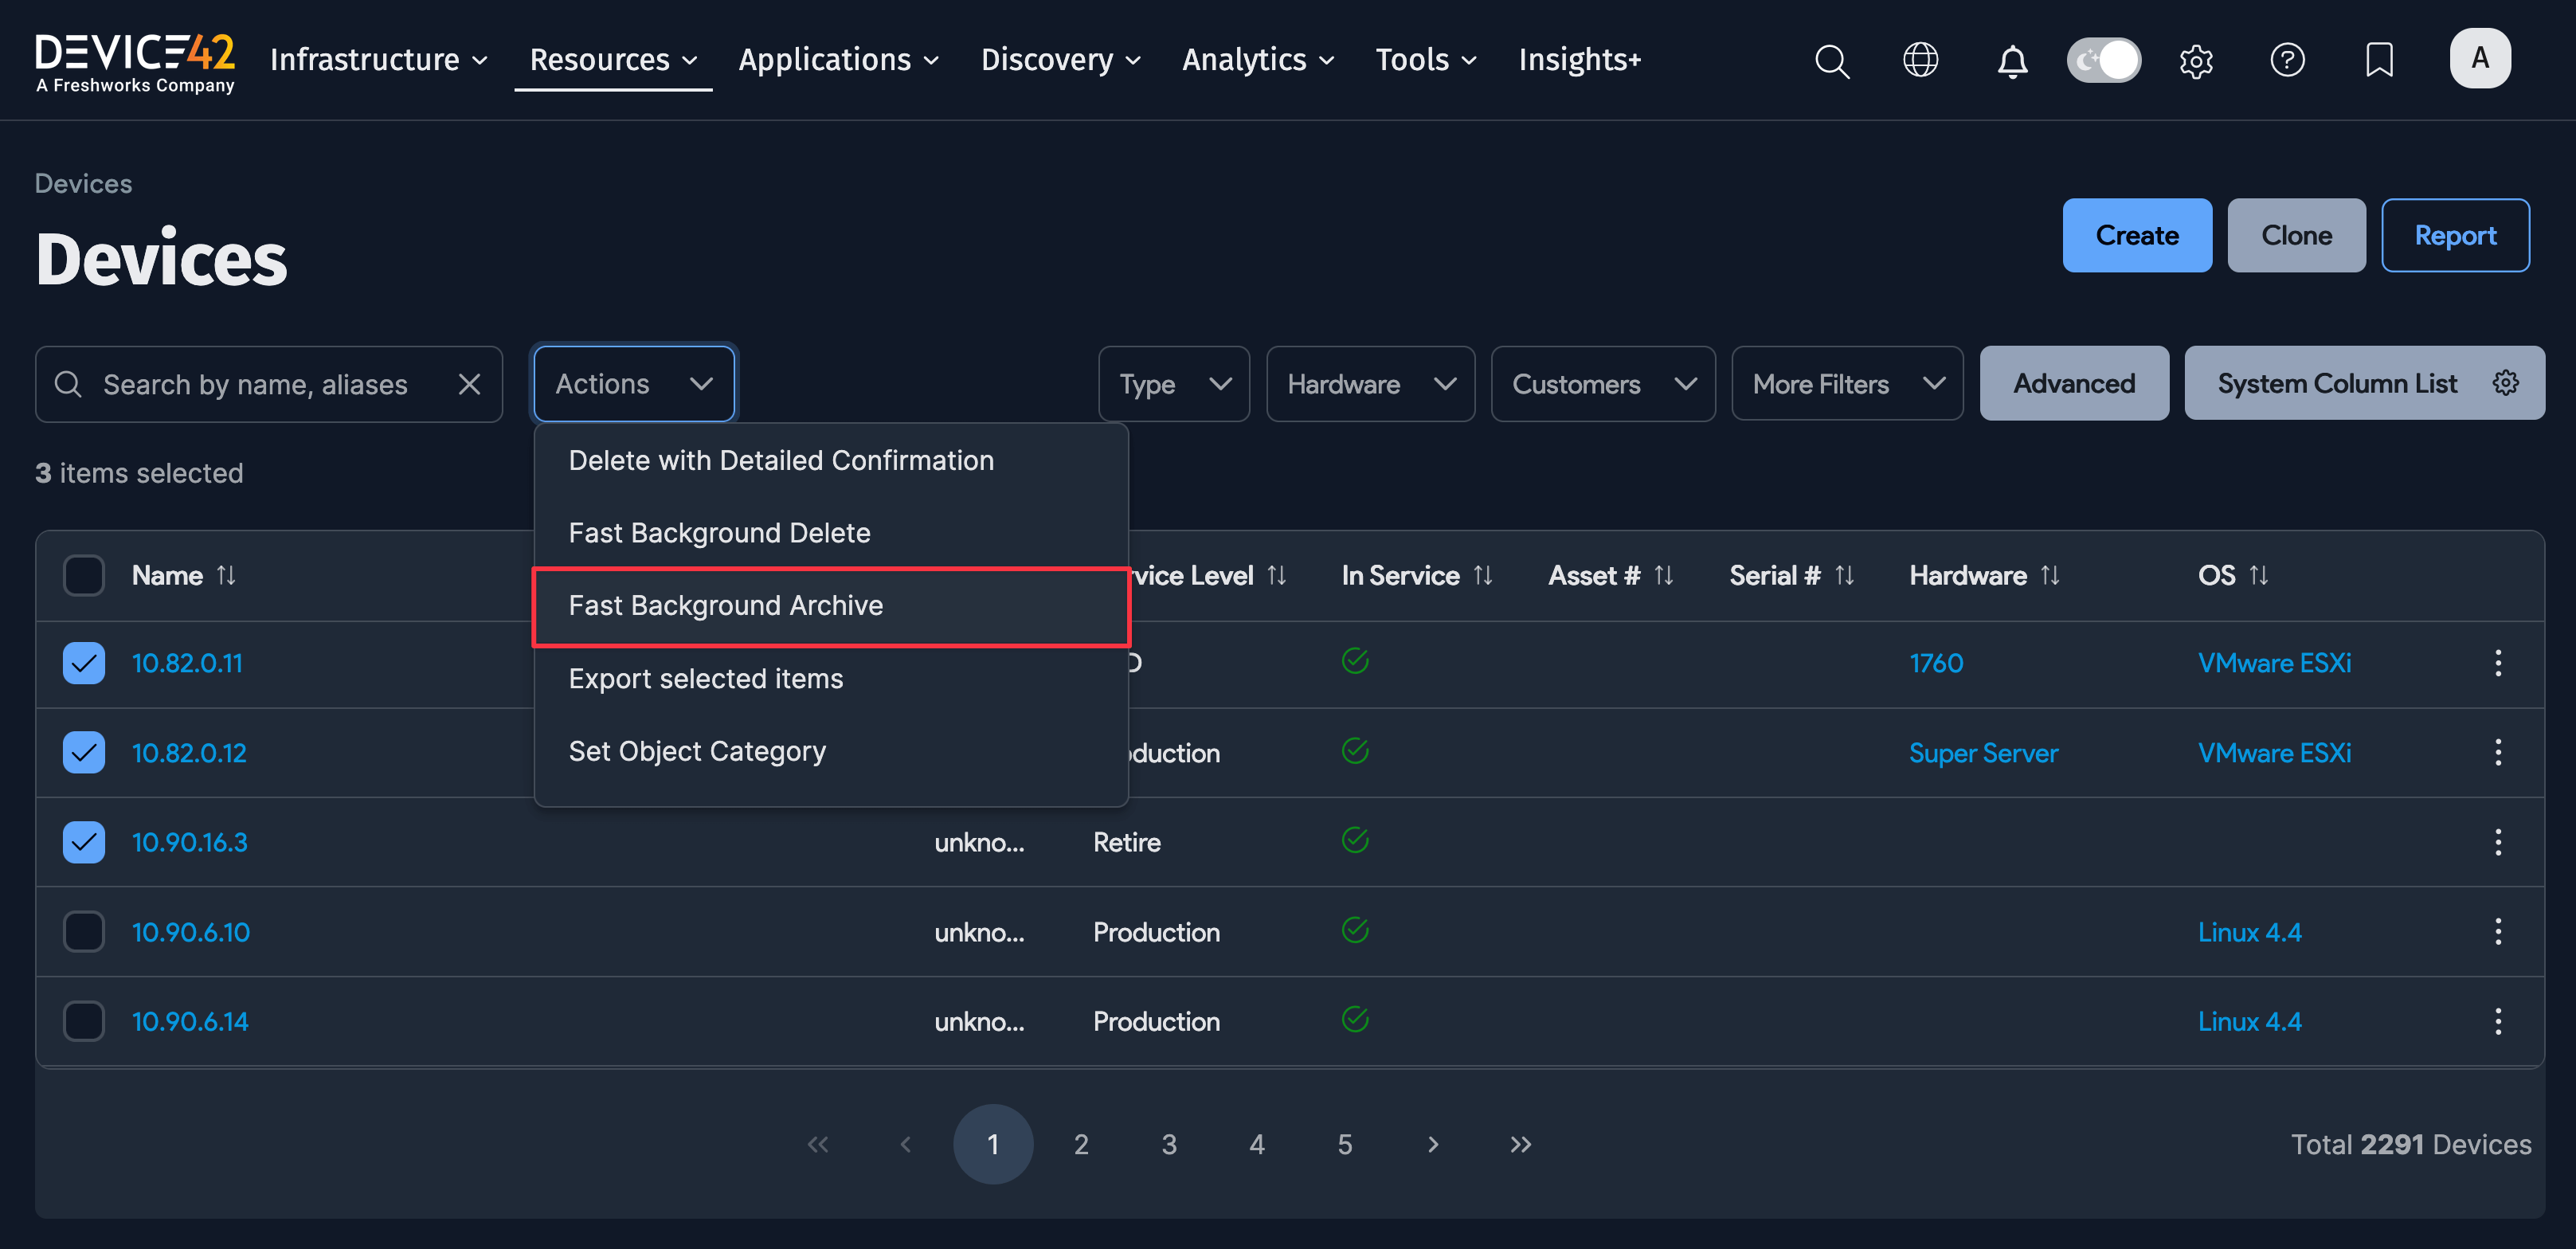Click the Create button

tap(2137, 235)
